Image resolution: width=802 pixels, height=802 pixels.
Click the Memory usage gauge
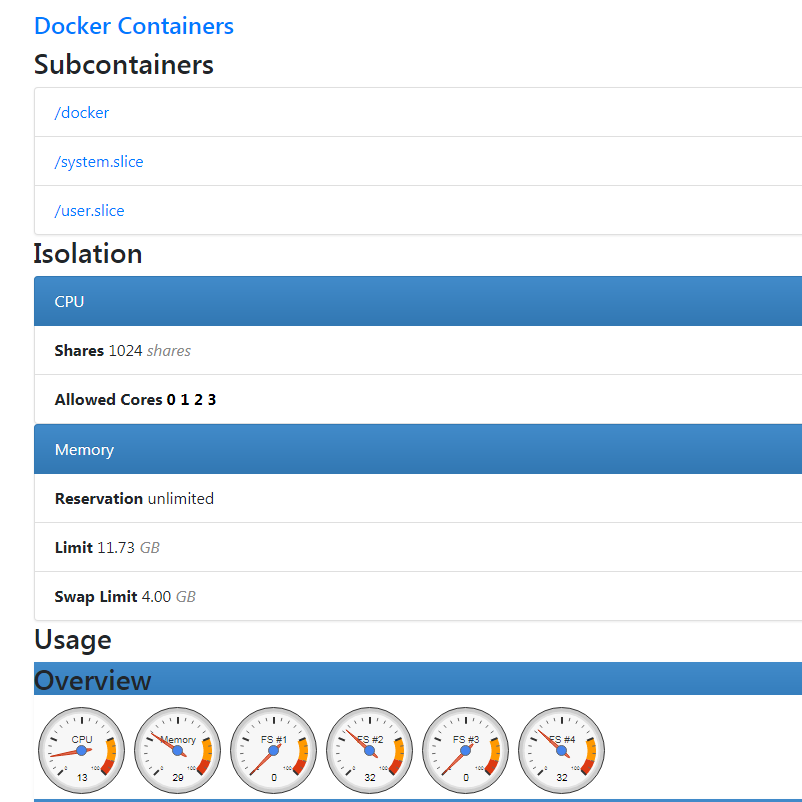[x=177, y=750]
